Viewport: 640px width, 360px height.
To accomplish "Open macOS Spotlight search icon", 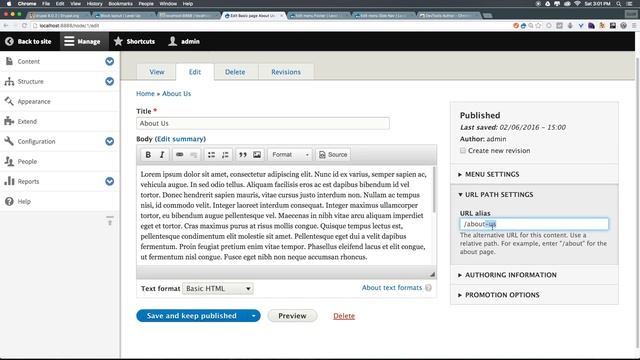I will tap(619, 4).
